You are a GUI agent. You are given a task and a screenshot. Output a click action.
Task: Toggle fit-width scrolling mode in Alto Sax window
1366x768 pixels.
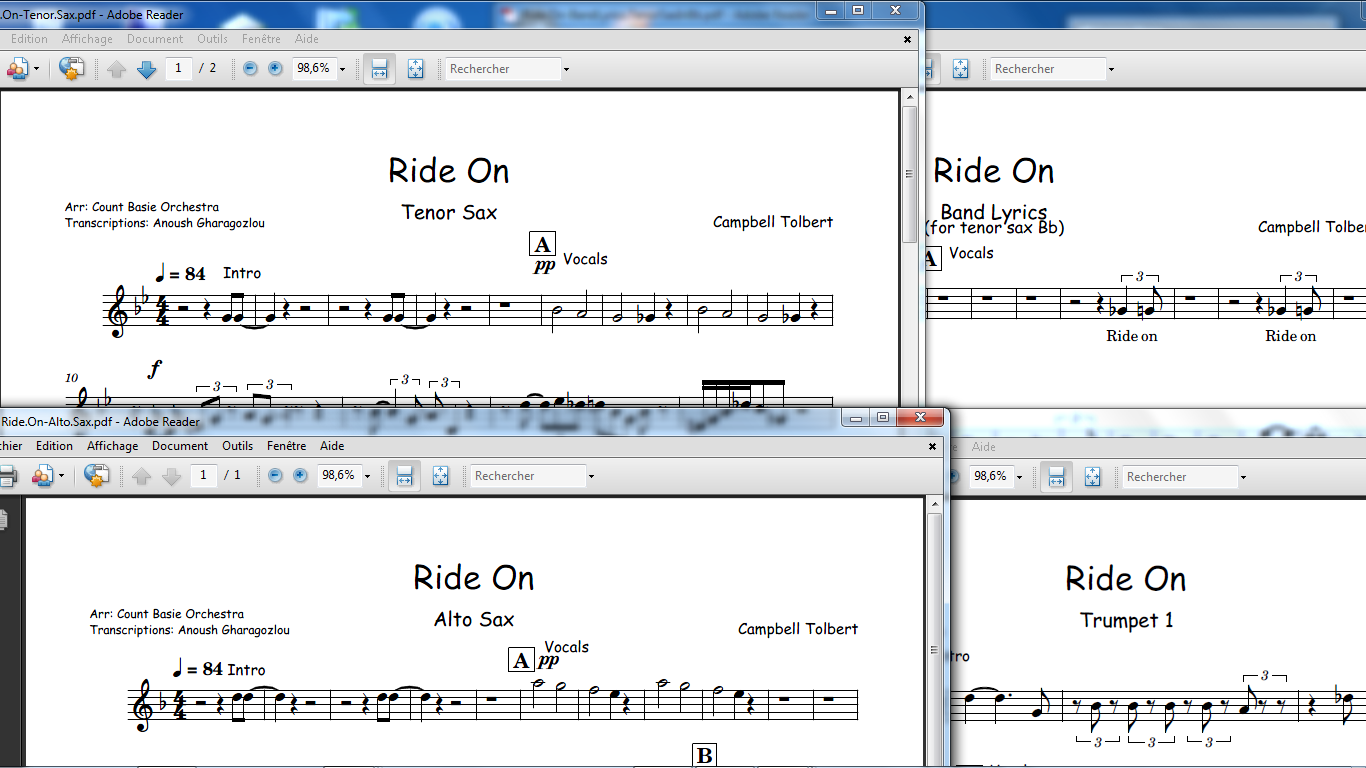tap(404, 476)
